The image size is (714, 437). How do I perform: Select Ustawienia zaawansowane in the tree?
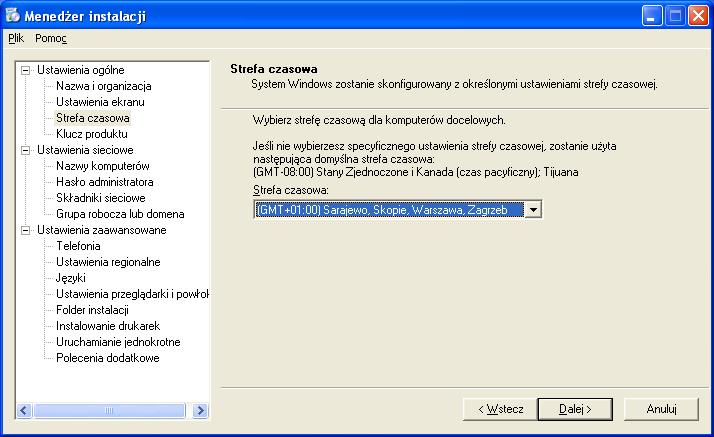[102, 230]
